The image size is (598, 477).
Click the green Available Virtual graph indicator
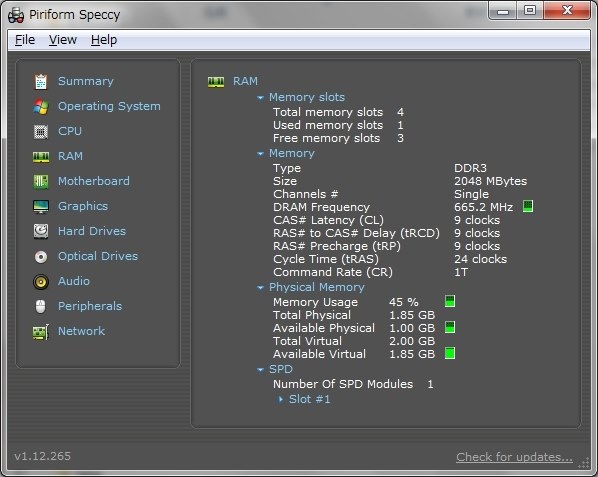point(450,353)
